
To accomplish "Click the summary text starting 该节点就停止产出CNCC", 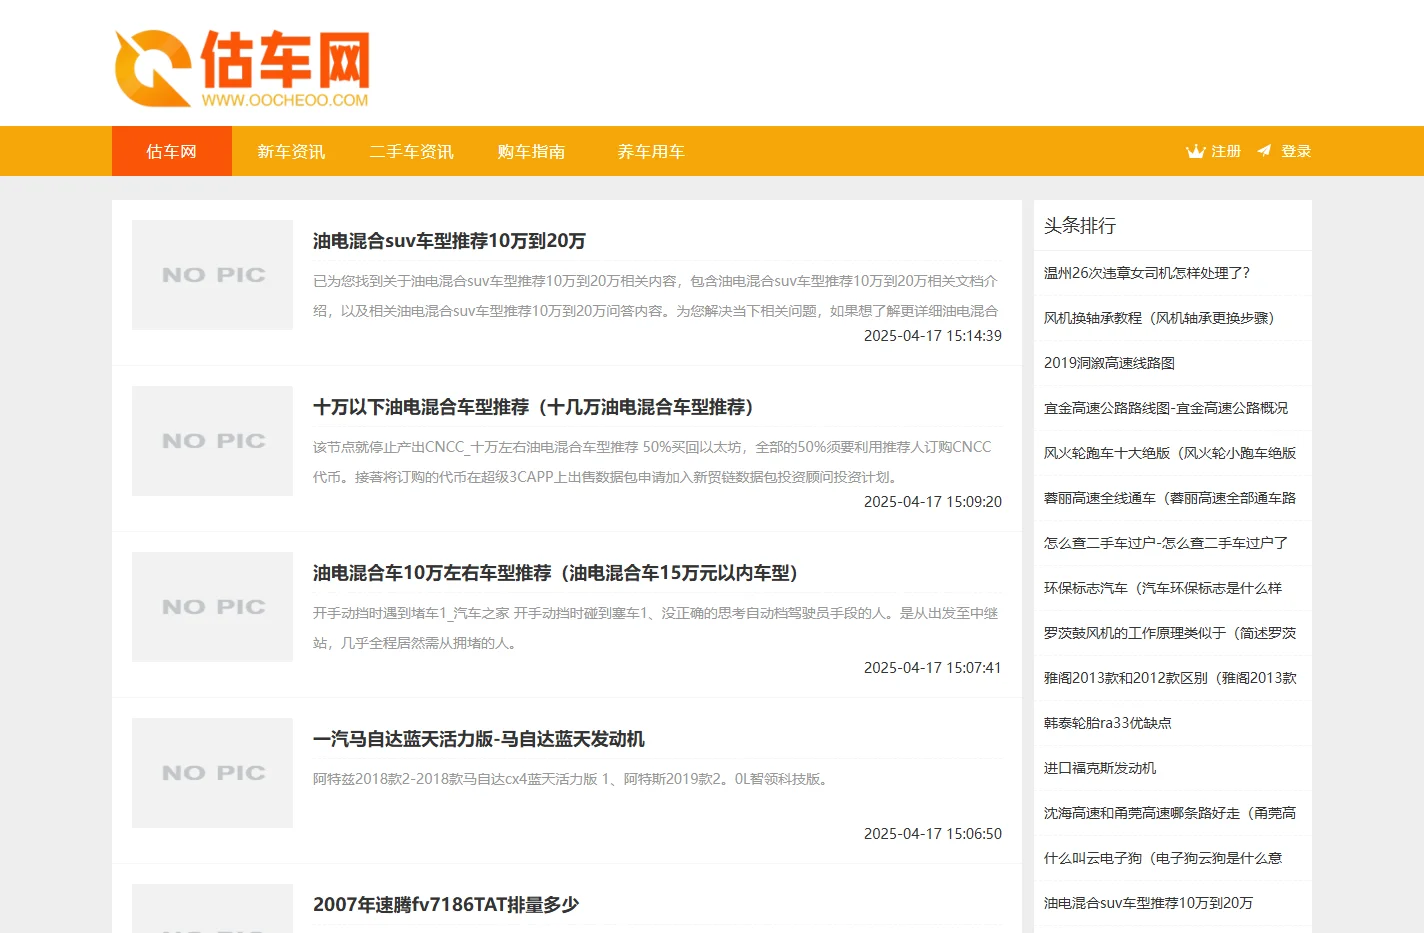I will click(x=653, y=462).
